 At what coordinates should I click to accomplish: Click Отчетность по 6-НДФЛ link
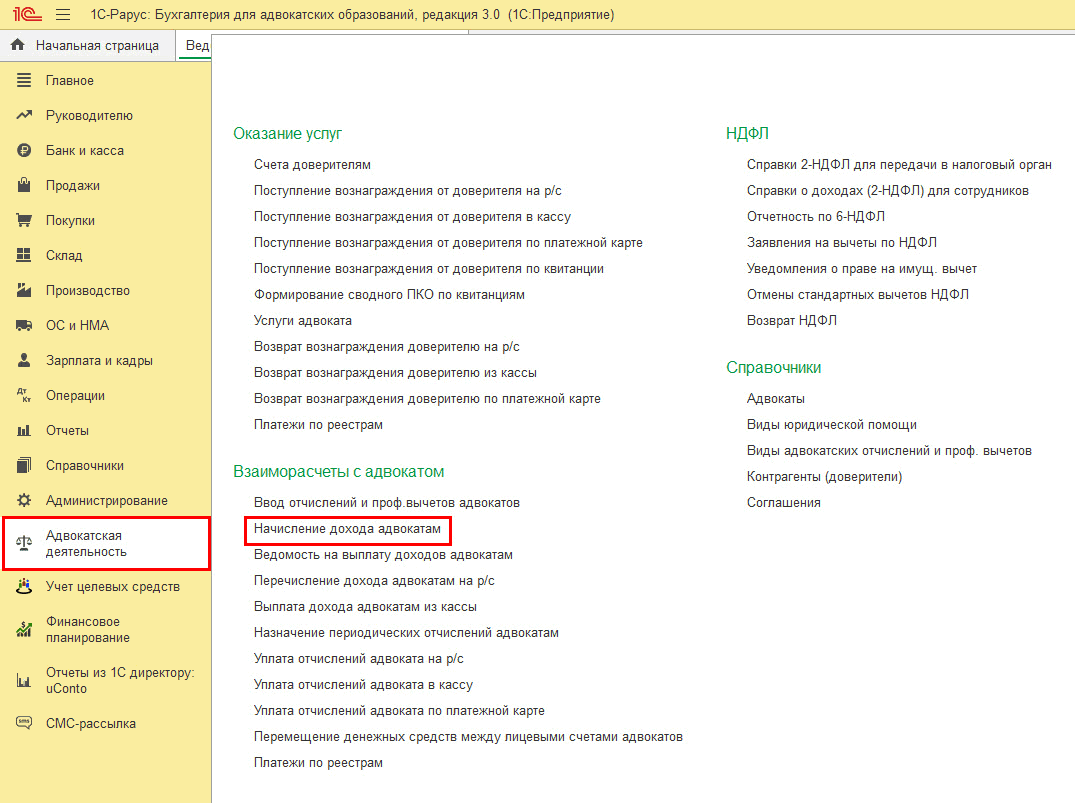[815, 217]
